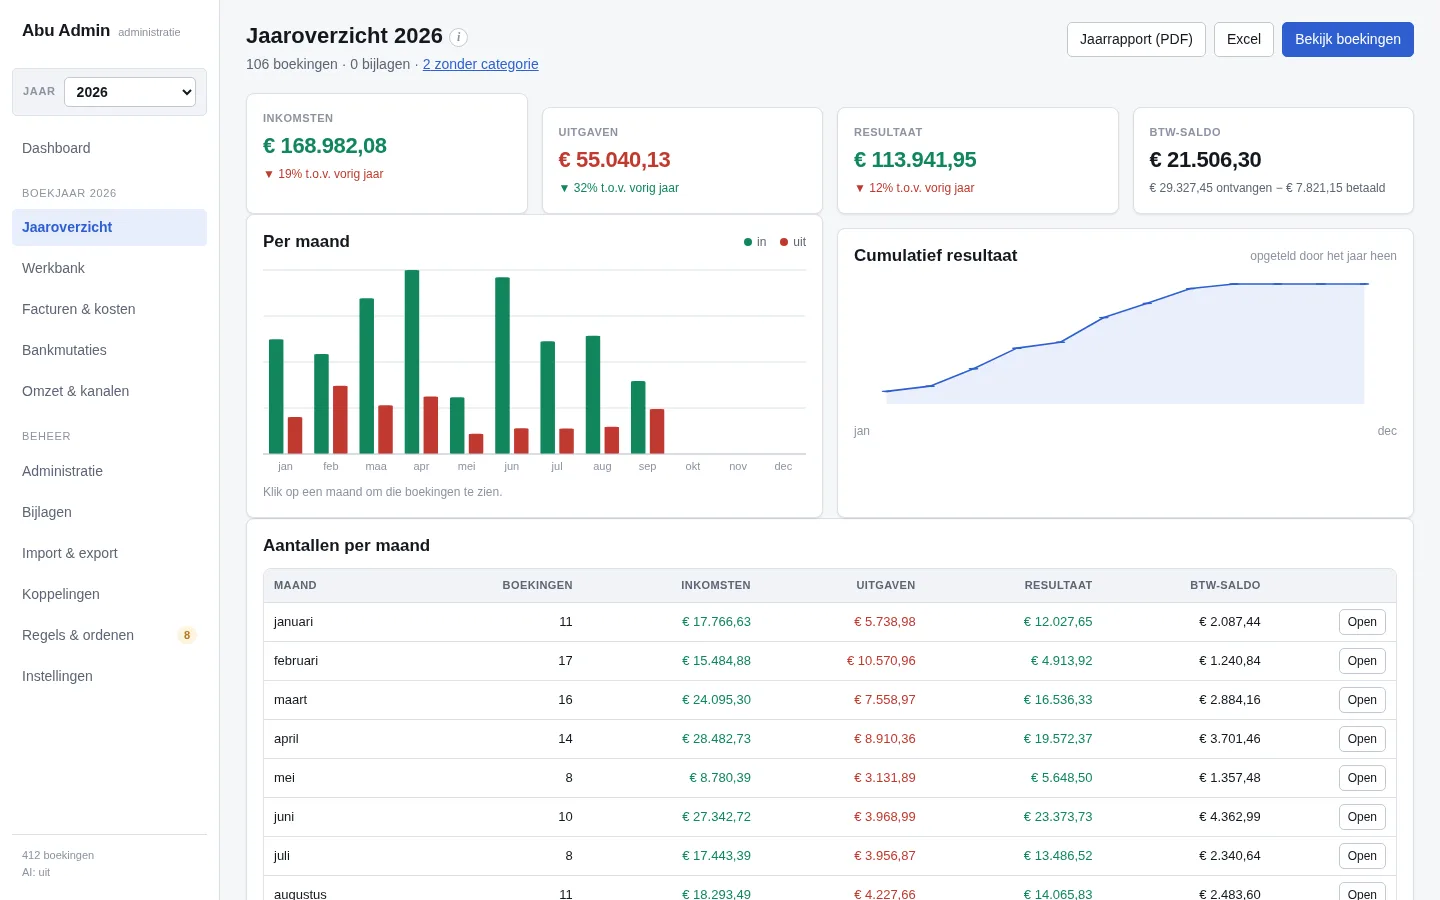Go to Dashboard in the sidebar
The height and width of the screenshot is (900, 1440).
pyautogui.click(x=109, y=148)
